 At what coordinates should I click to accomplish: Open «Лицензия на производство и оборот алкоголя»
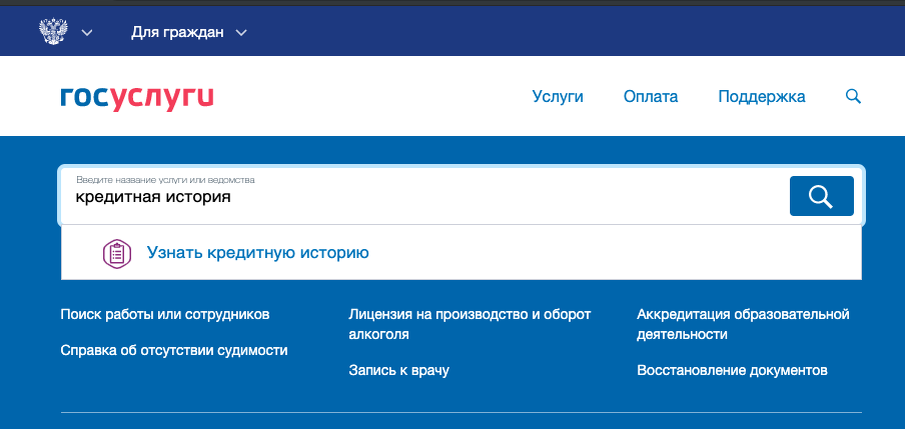click(x=470, y=324)
